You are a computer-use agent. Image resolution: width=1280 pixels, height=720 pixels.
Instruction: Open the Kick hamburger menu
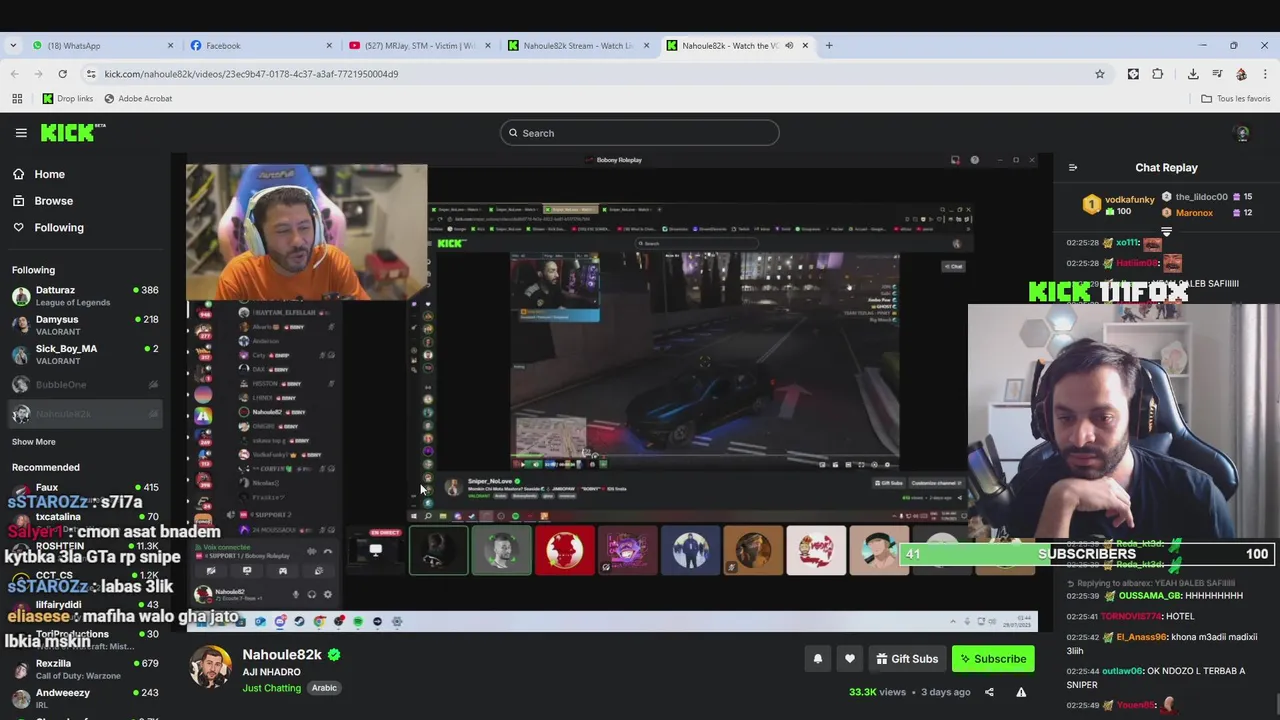[21, 132]
